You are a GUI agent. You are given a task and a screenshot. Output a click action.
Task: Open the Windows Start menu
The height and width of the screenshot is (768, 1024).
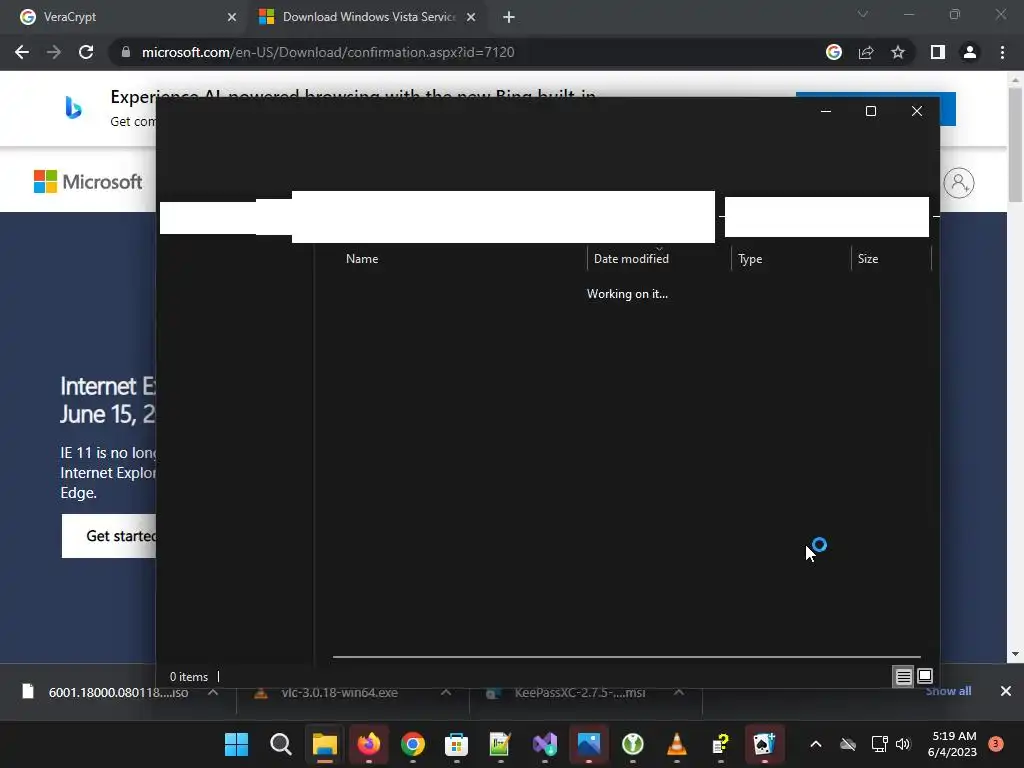[x=236, y=744]
